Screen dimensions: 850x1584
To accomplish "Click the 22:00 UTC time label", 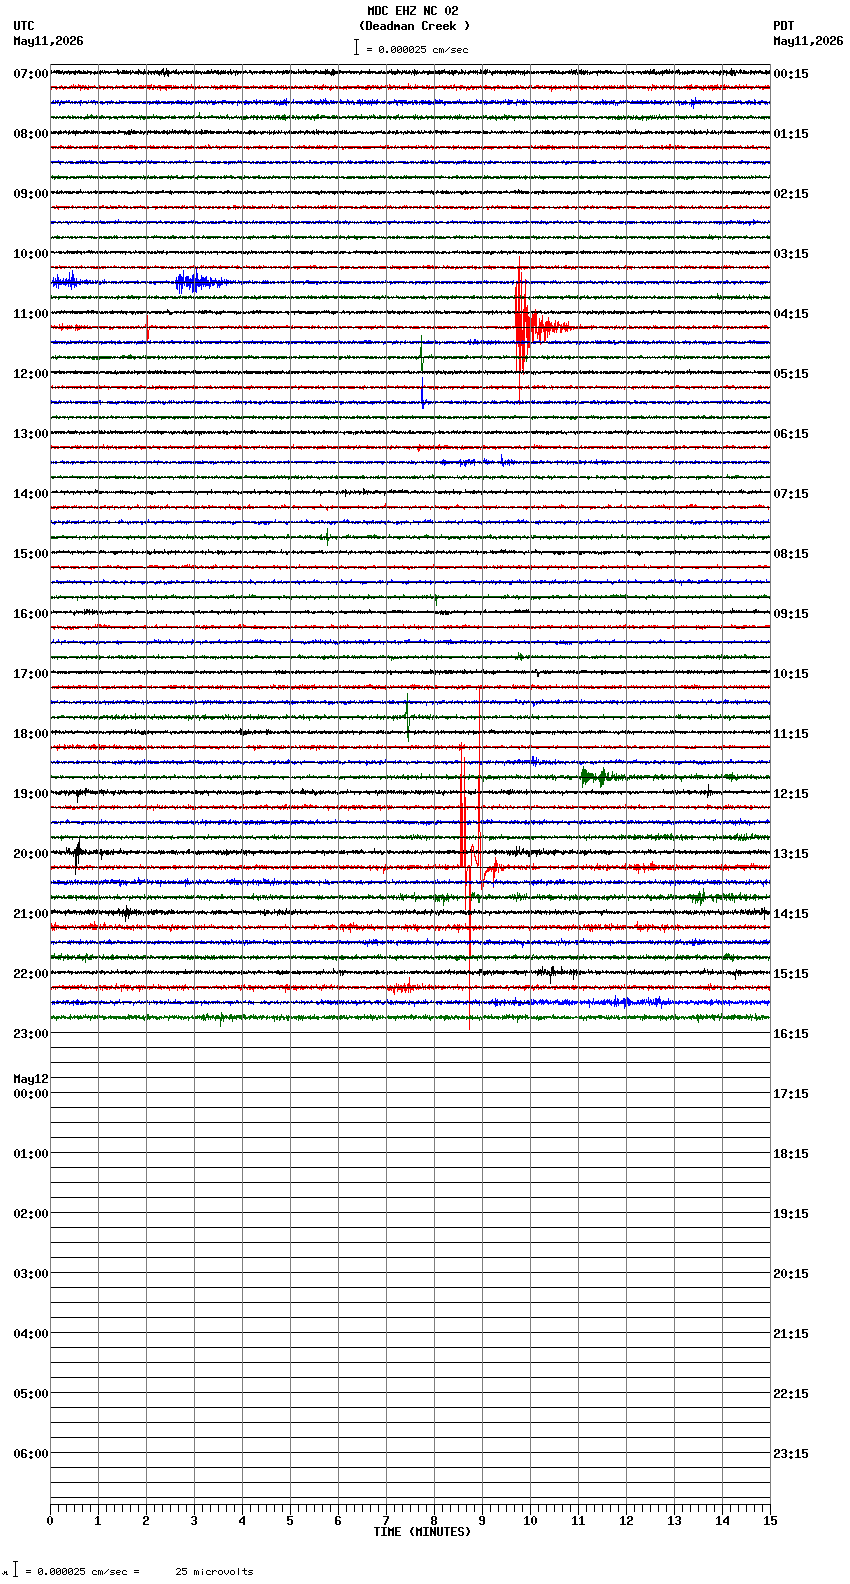I will coord(31,974).
